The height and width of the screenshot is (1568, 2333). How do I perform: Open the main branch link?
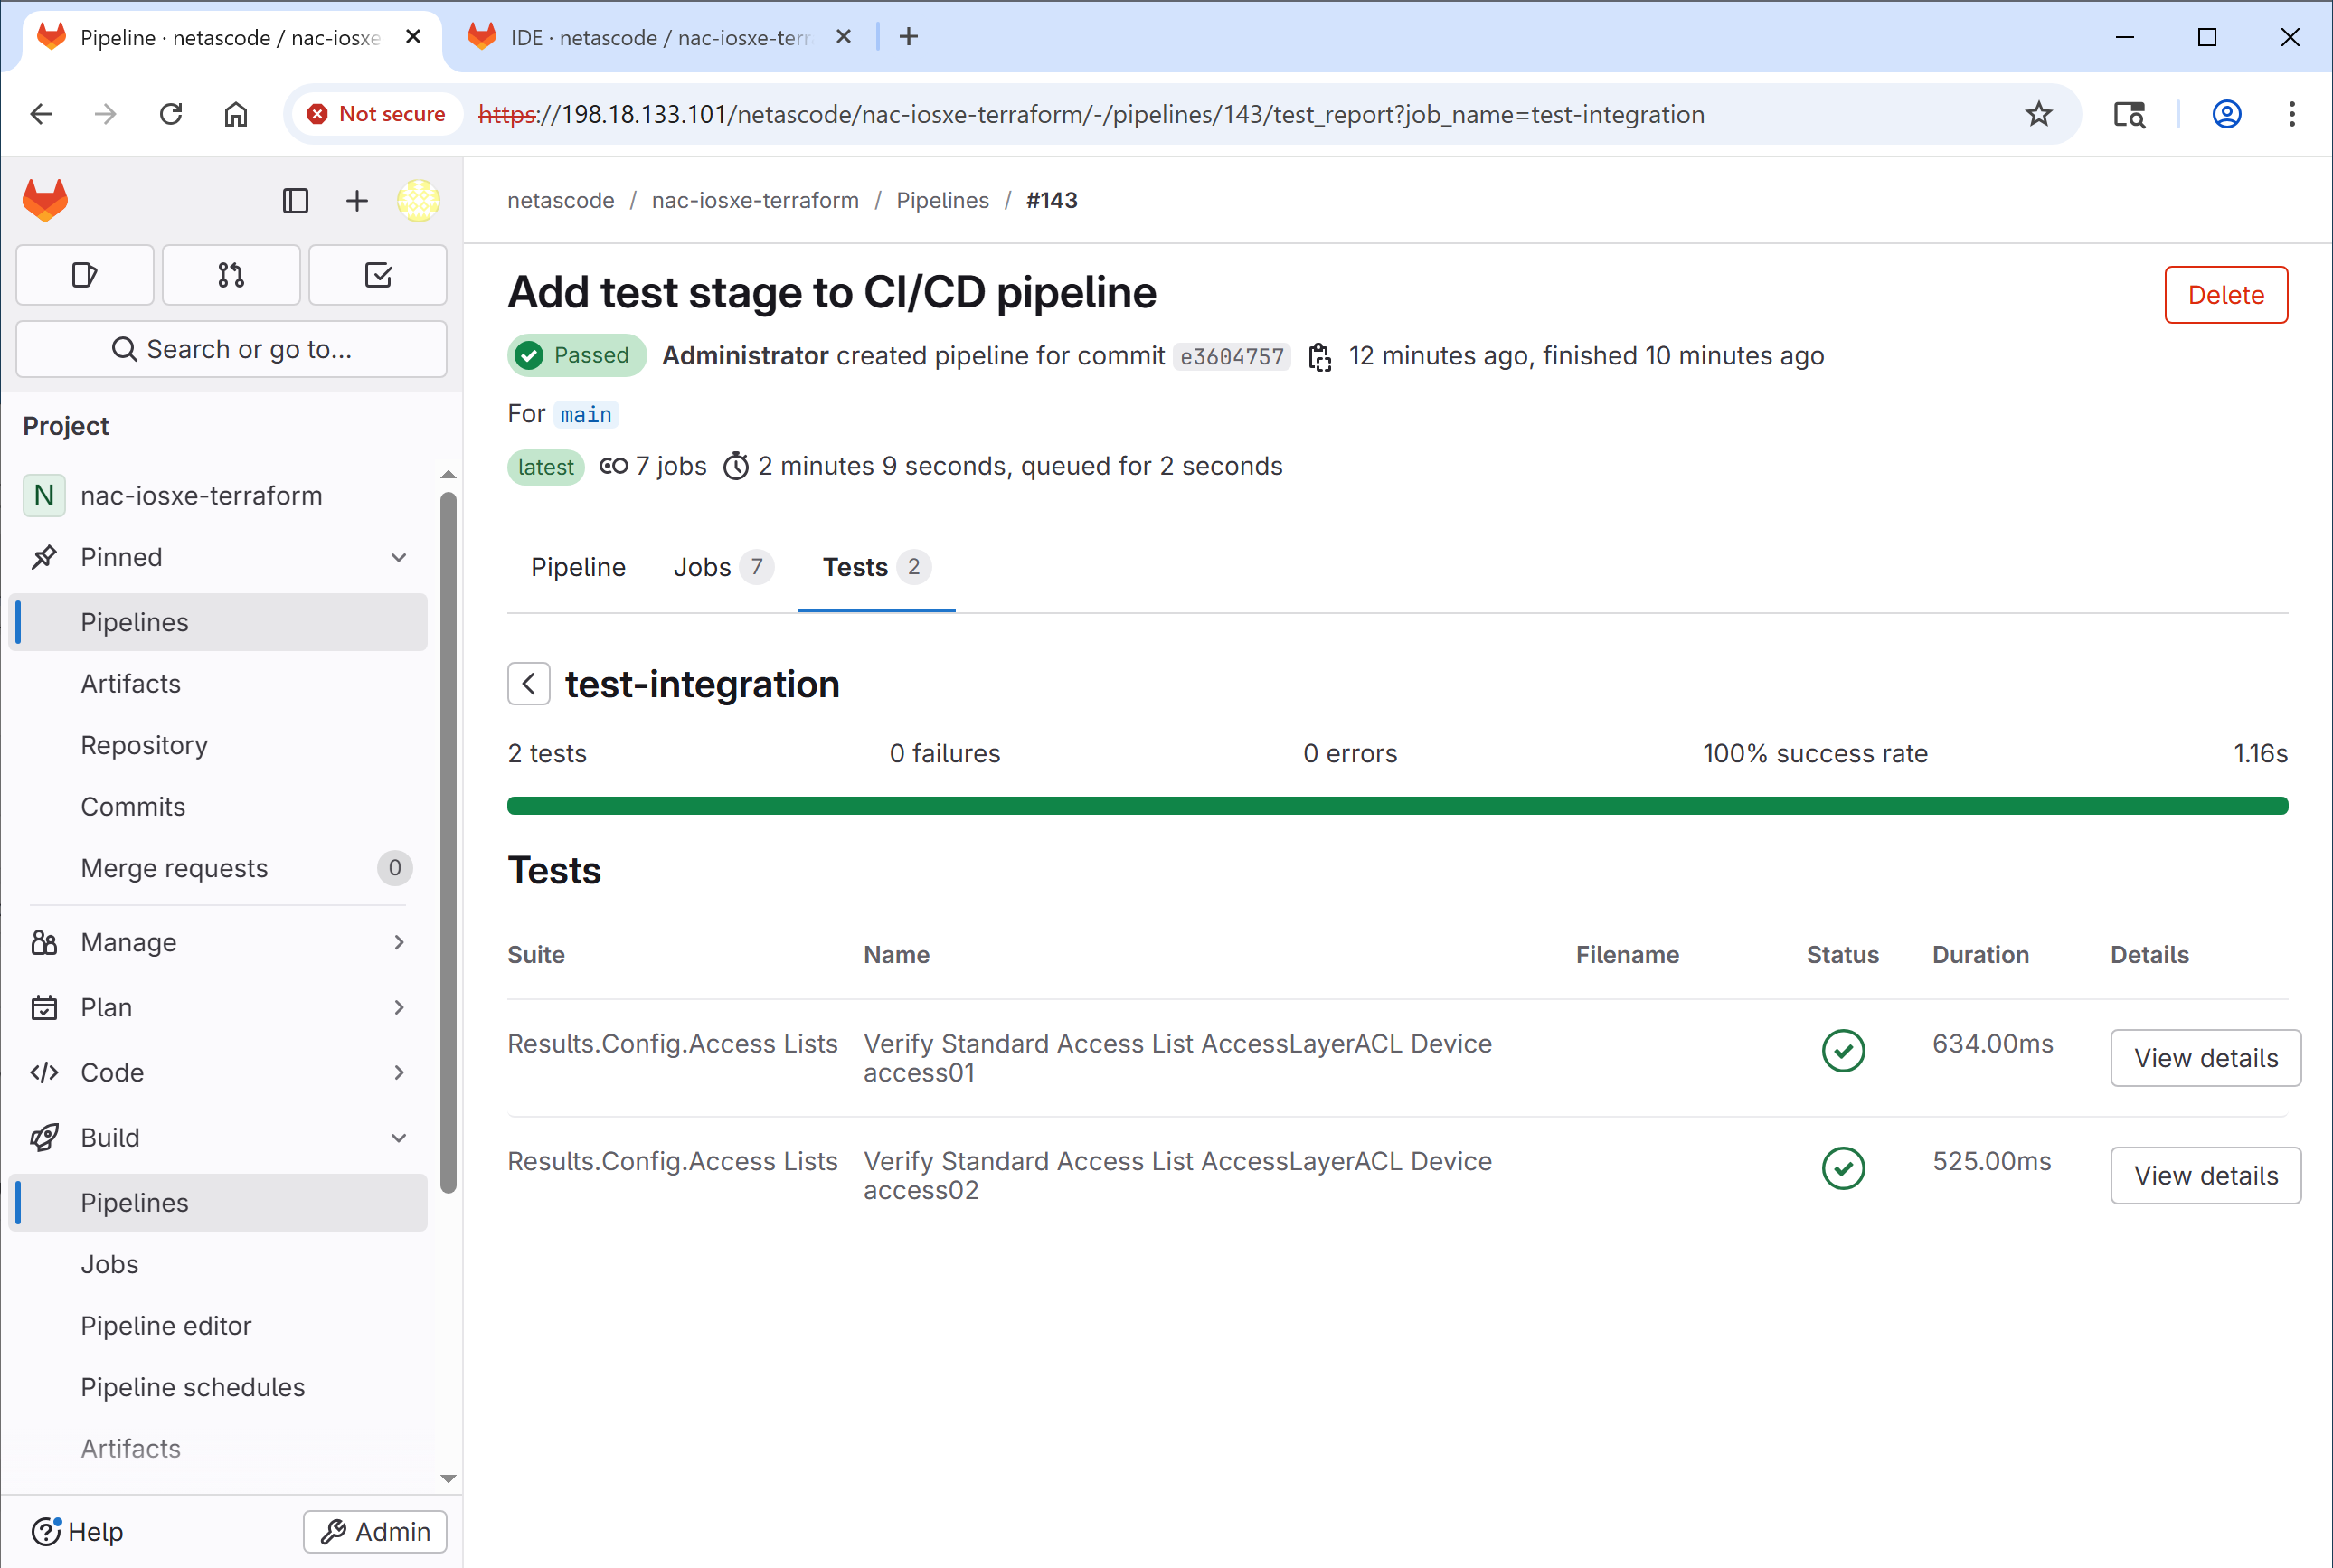coord(586,414)
